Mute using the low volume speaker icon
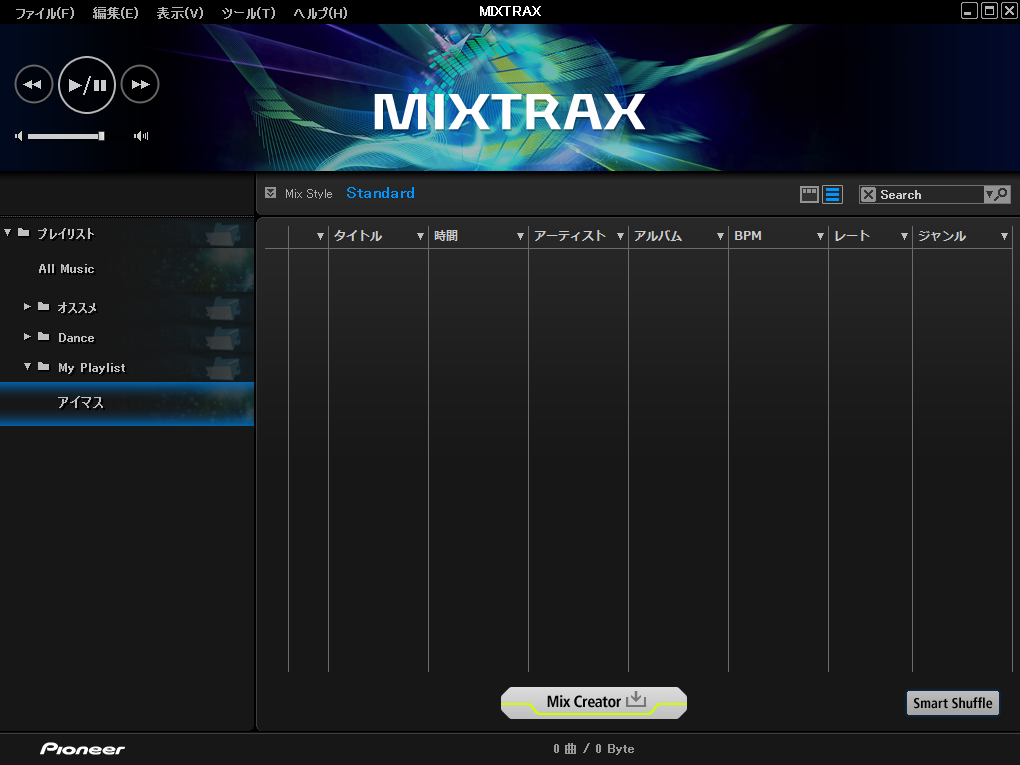 tap(19, 136)
